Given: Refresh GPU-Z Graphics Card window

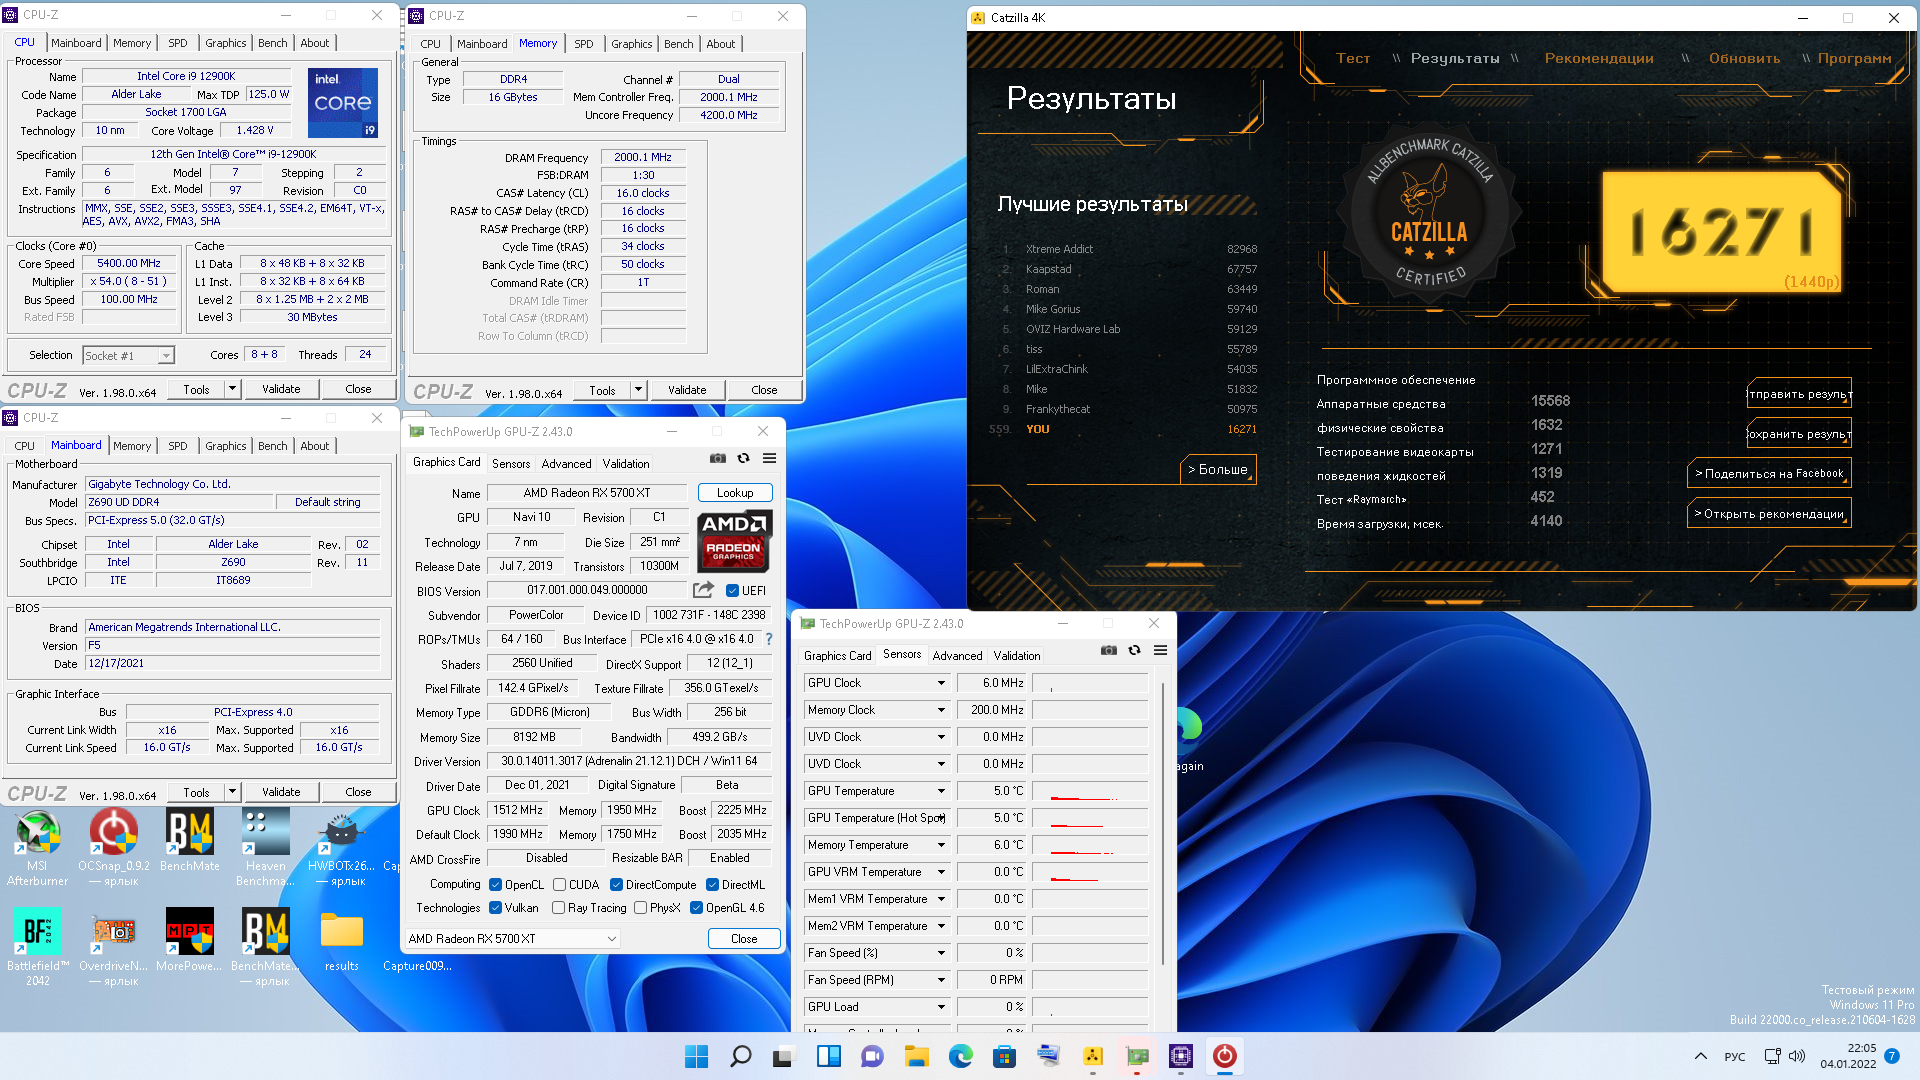Looking at the screenshot, I should point(743,458).
